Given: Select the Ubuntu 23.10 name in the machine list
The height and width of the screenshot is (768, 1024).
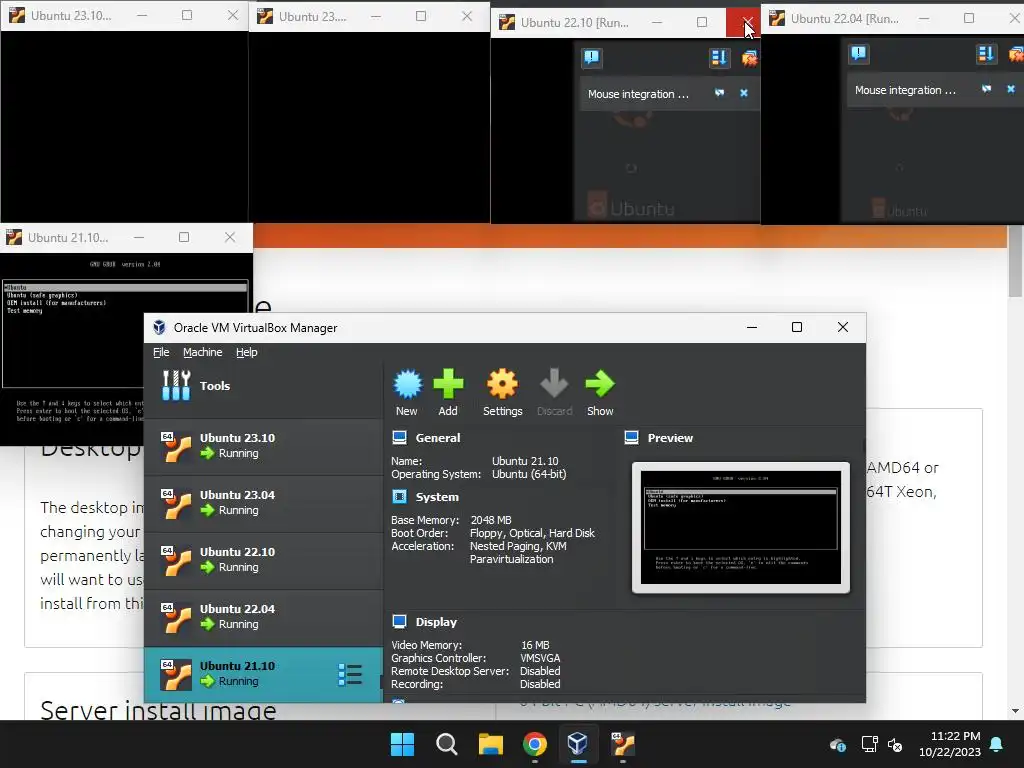Looking at the screenshot, I should point(237,438).
